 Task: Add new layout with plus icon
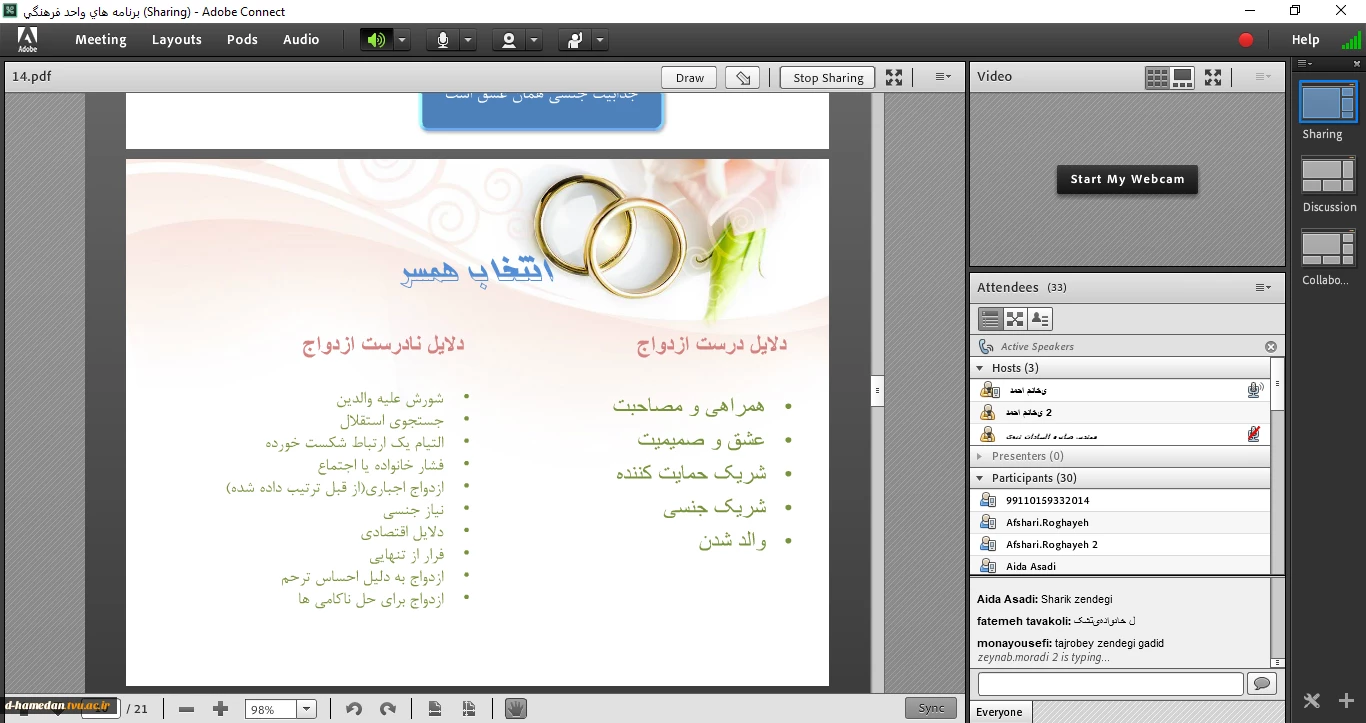[1346, 701]
